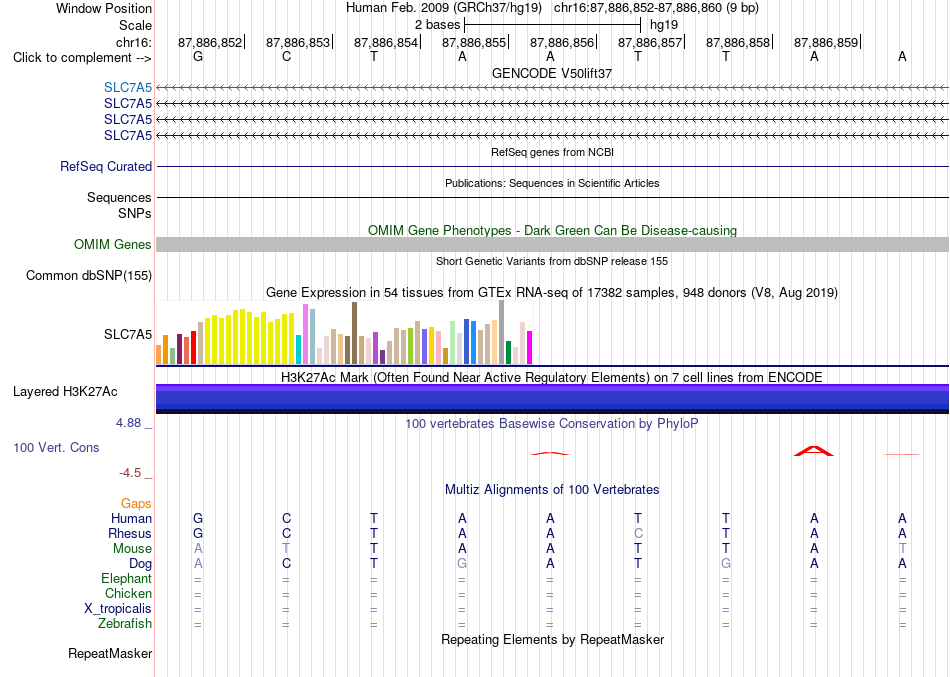Click the 4.88 PhyloP upper-scale value
Image resolution: width=950 pixels, height=677 pixels.
point(128,423)
